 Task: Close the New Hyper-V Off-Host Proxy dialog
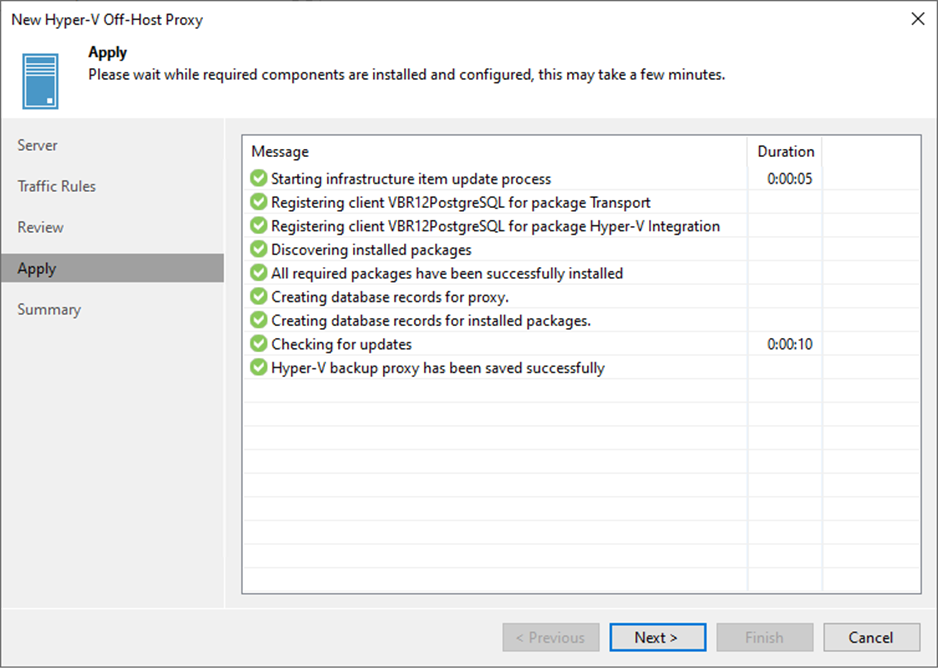pyautogui.click(x=918, y=19)
